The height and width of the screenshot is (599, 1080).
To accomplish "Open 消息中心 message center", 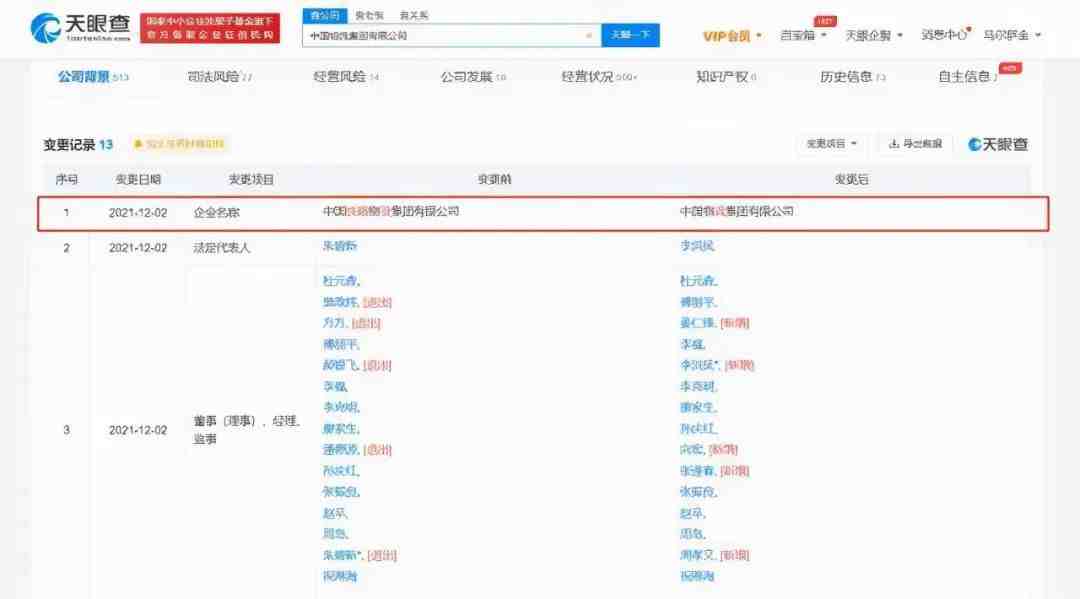I will (x=946, y=35).
